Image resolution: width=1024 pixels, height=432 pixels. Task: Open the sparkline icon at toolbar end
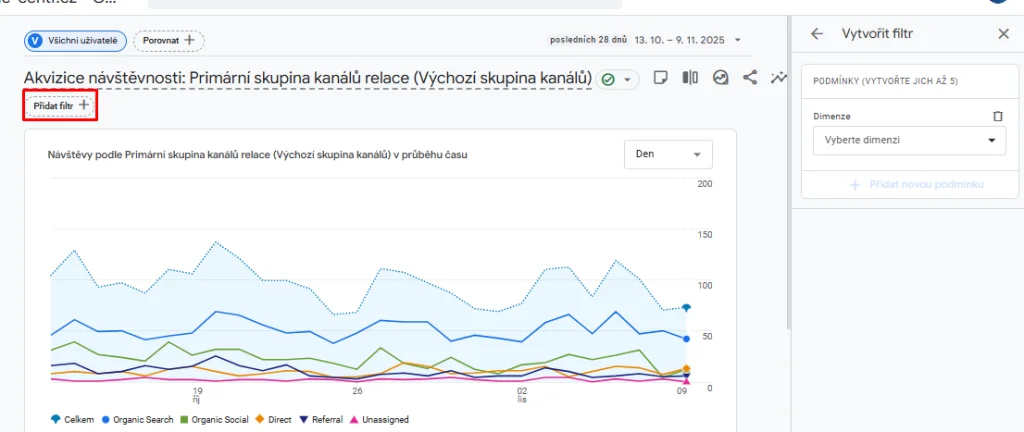coord(778,78)
